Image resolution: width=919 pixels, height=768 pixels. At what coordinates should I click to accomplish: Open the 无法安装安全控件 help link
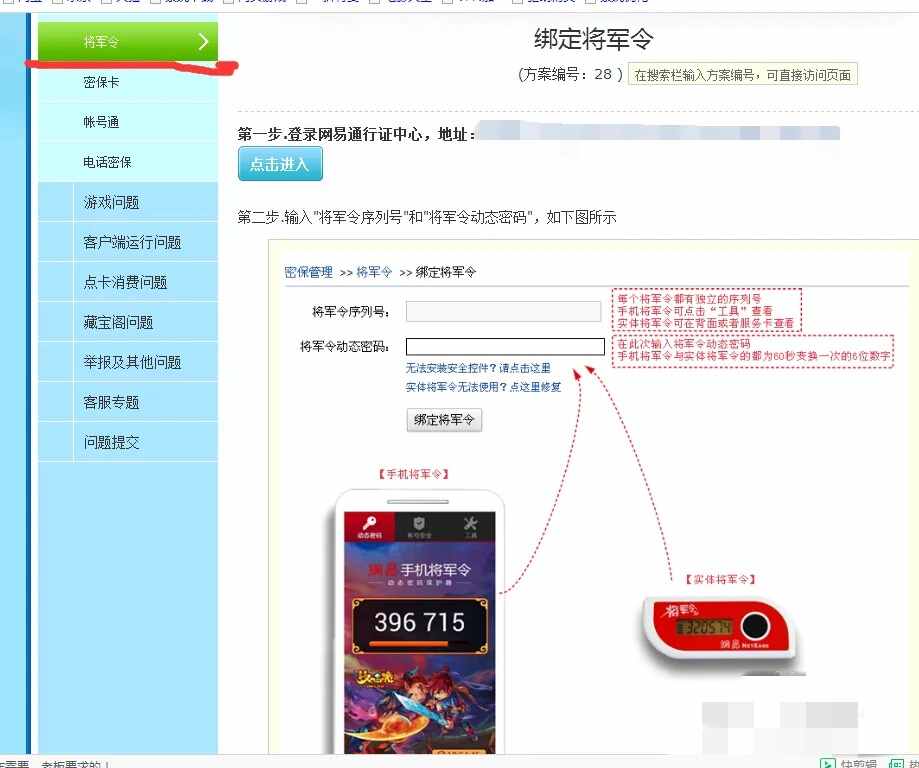pyautogui.click(x=478, y=368)
